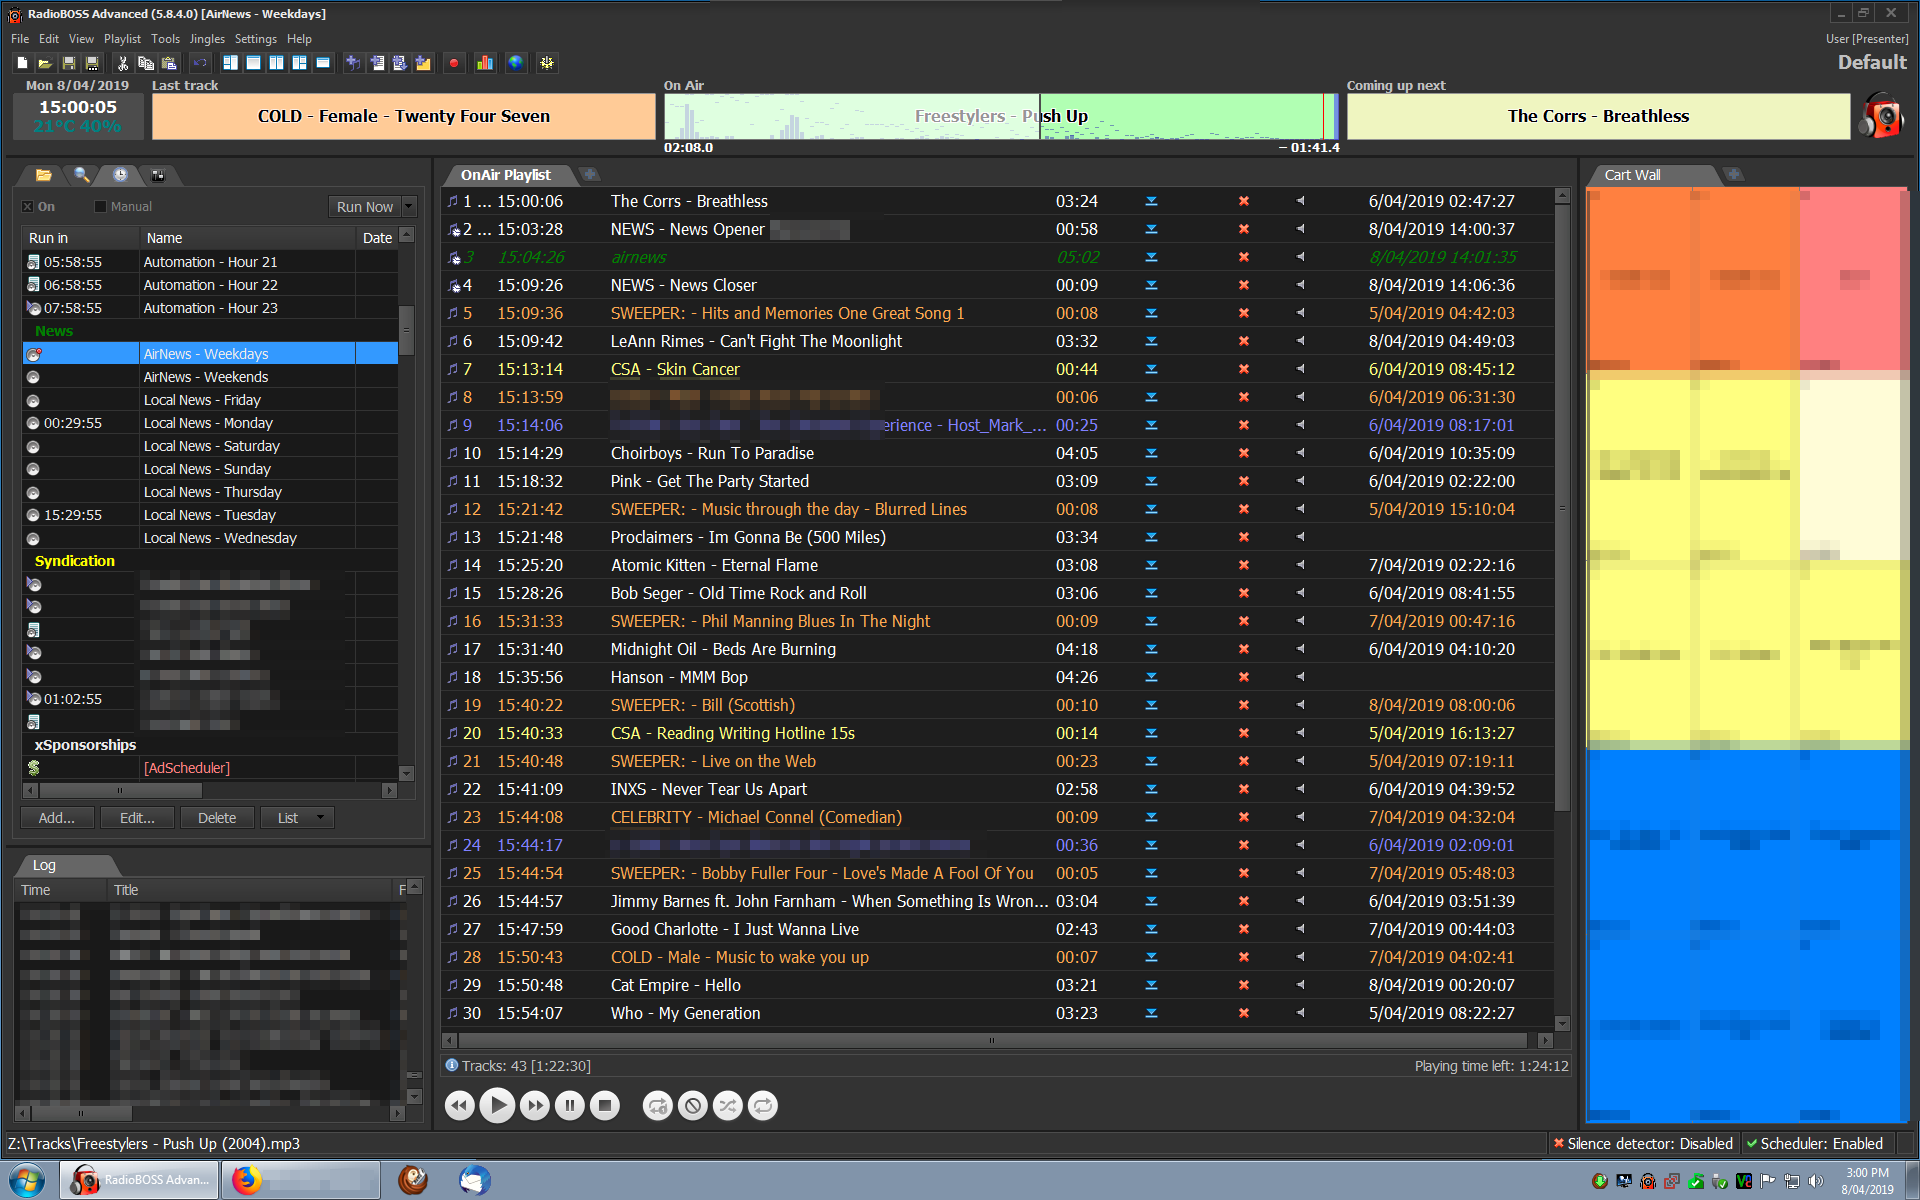Toggle the no-autoplay prohibition button
1920x1200 pixels.
pyautogui.click(x=693, y=1106)
